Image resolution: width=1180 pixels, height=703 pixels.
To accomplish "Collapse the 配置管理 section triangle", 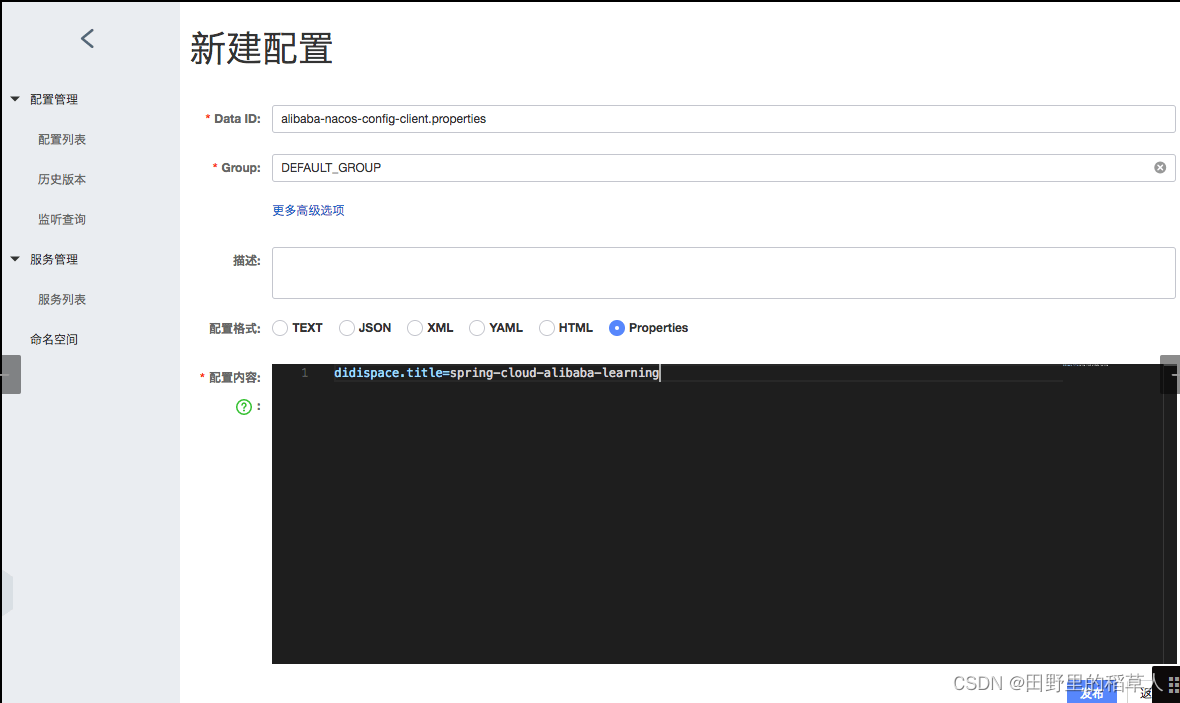I will (x=15, y=99).
